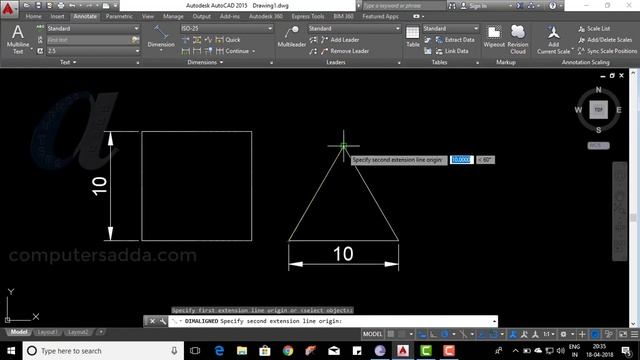Viewport: 640px width, 360px height.
Task: Open Windows Start menu
Action: [x=11, y=351]
